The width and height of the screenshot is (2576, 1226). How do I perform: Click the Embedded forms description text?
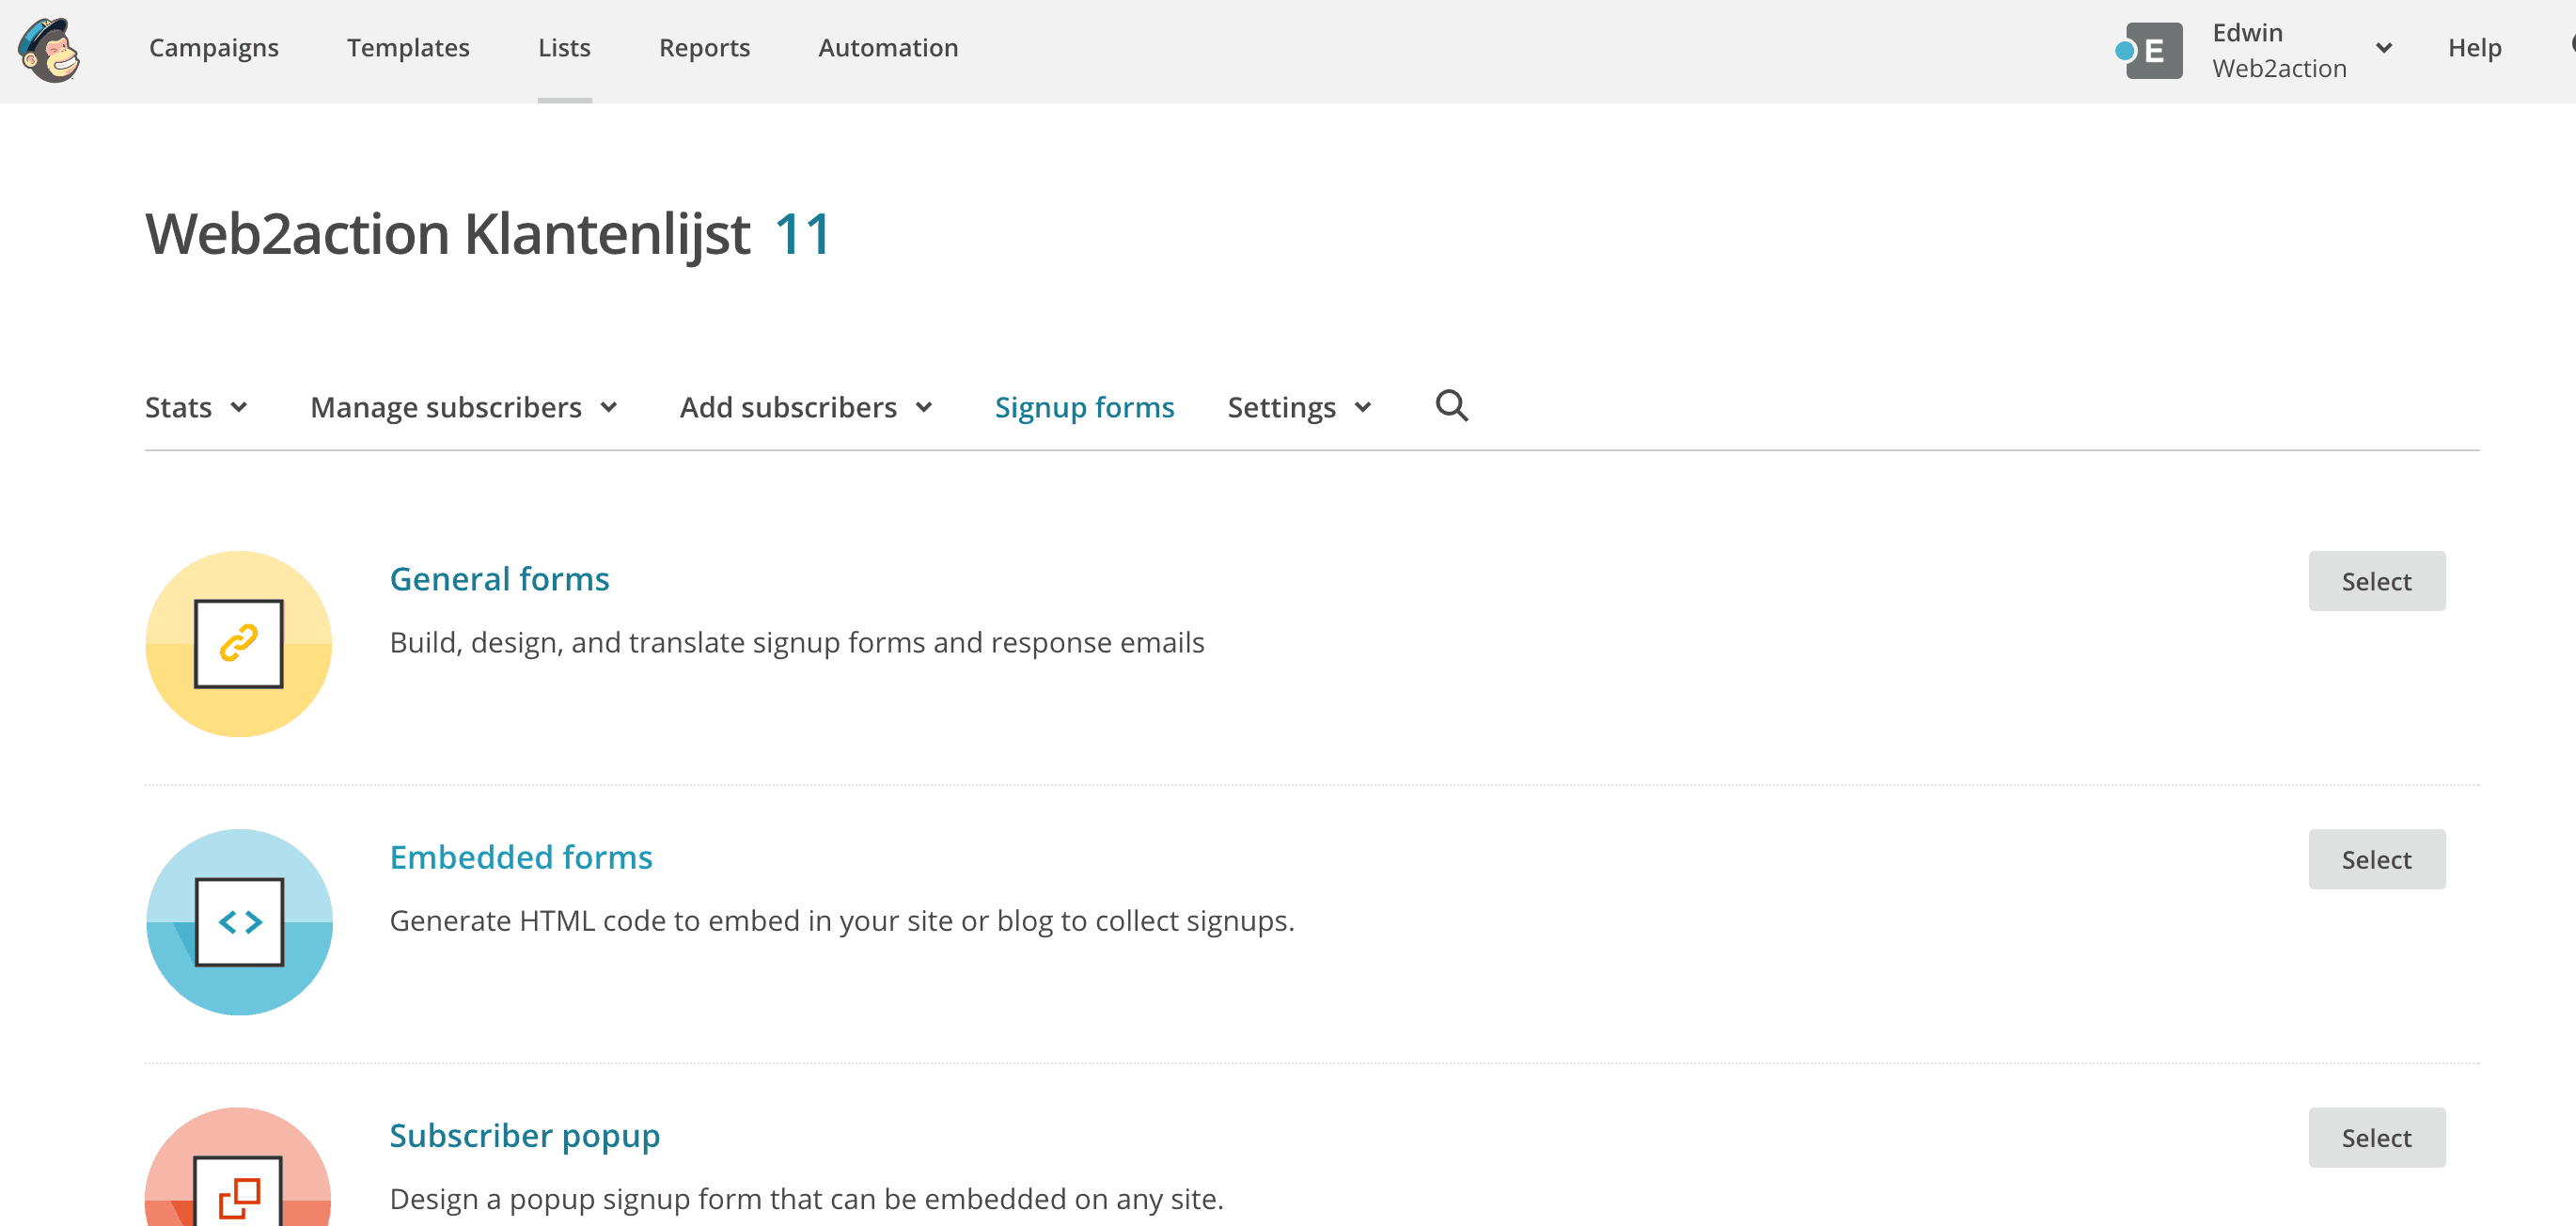click(x=842, y=920)
